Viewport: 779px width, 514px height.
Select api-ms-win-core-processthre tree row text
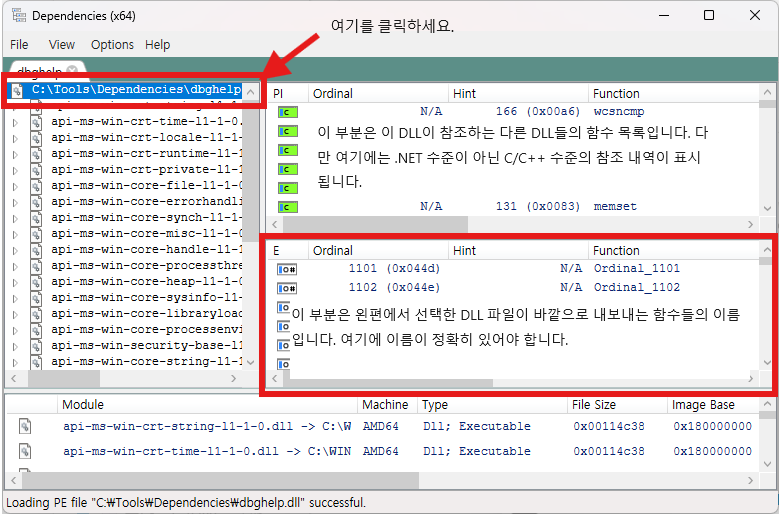[x=147, y=266]
